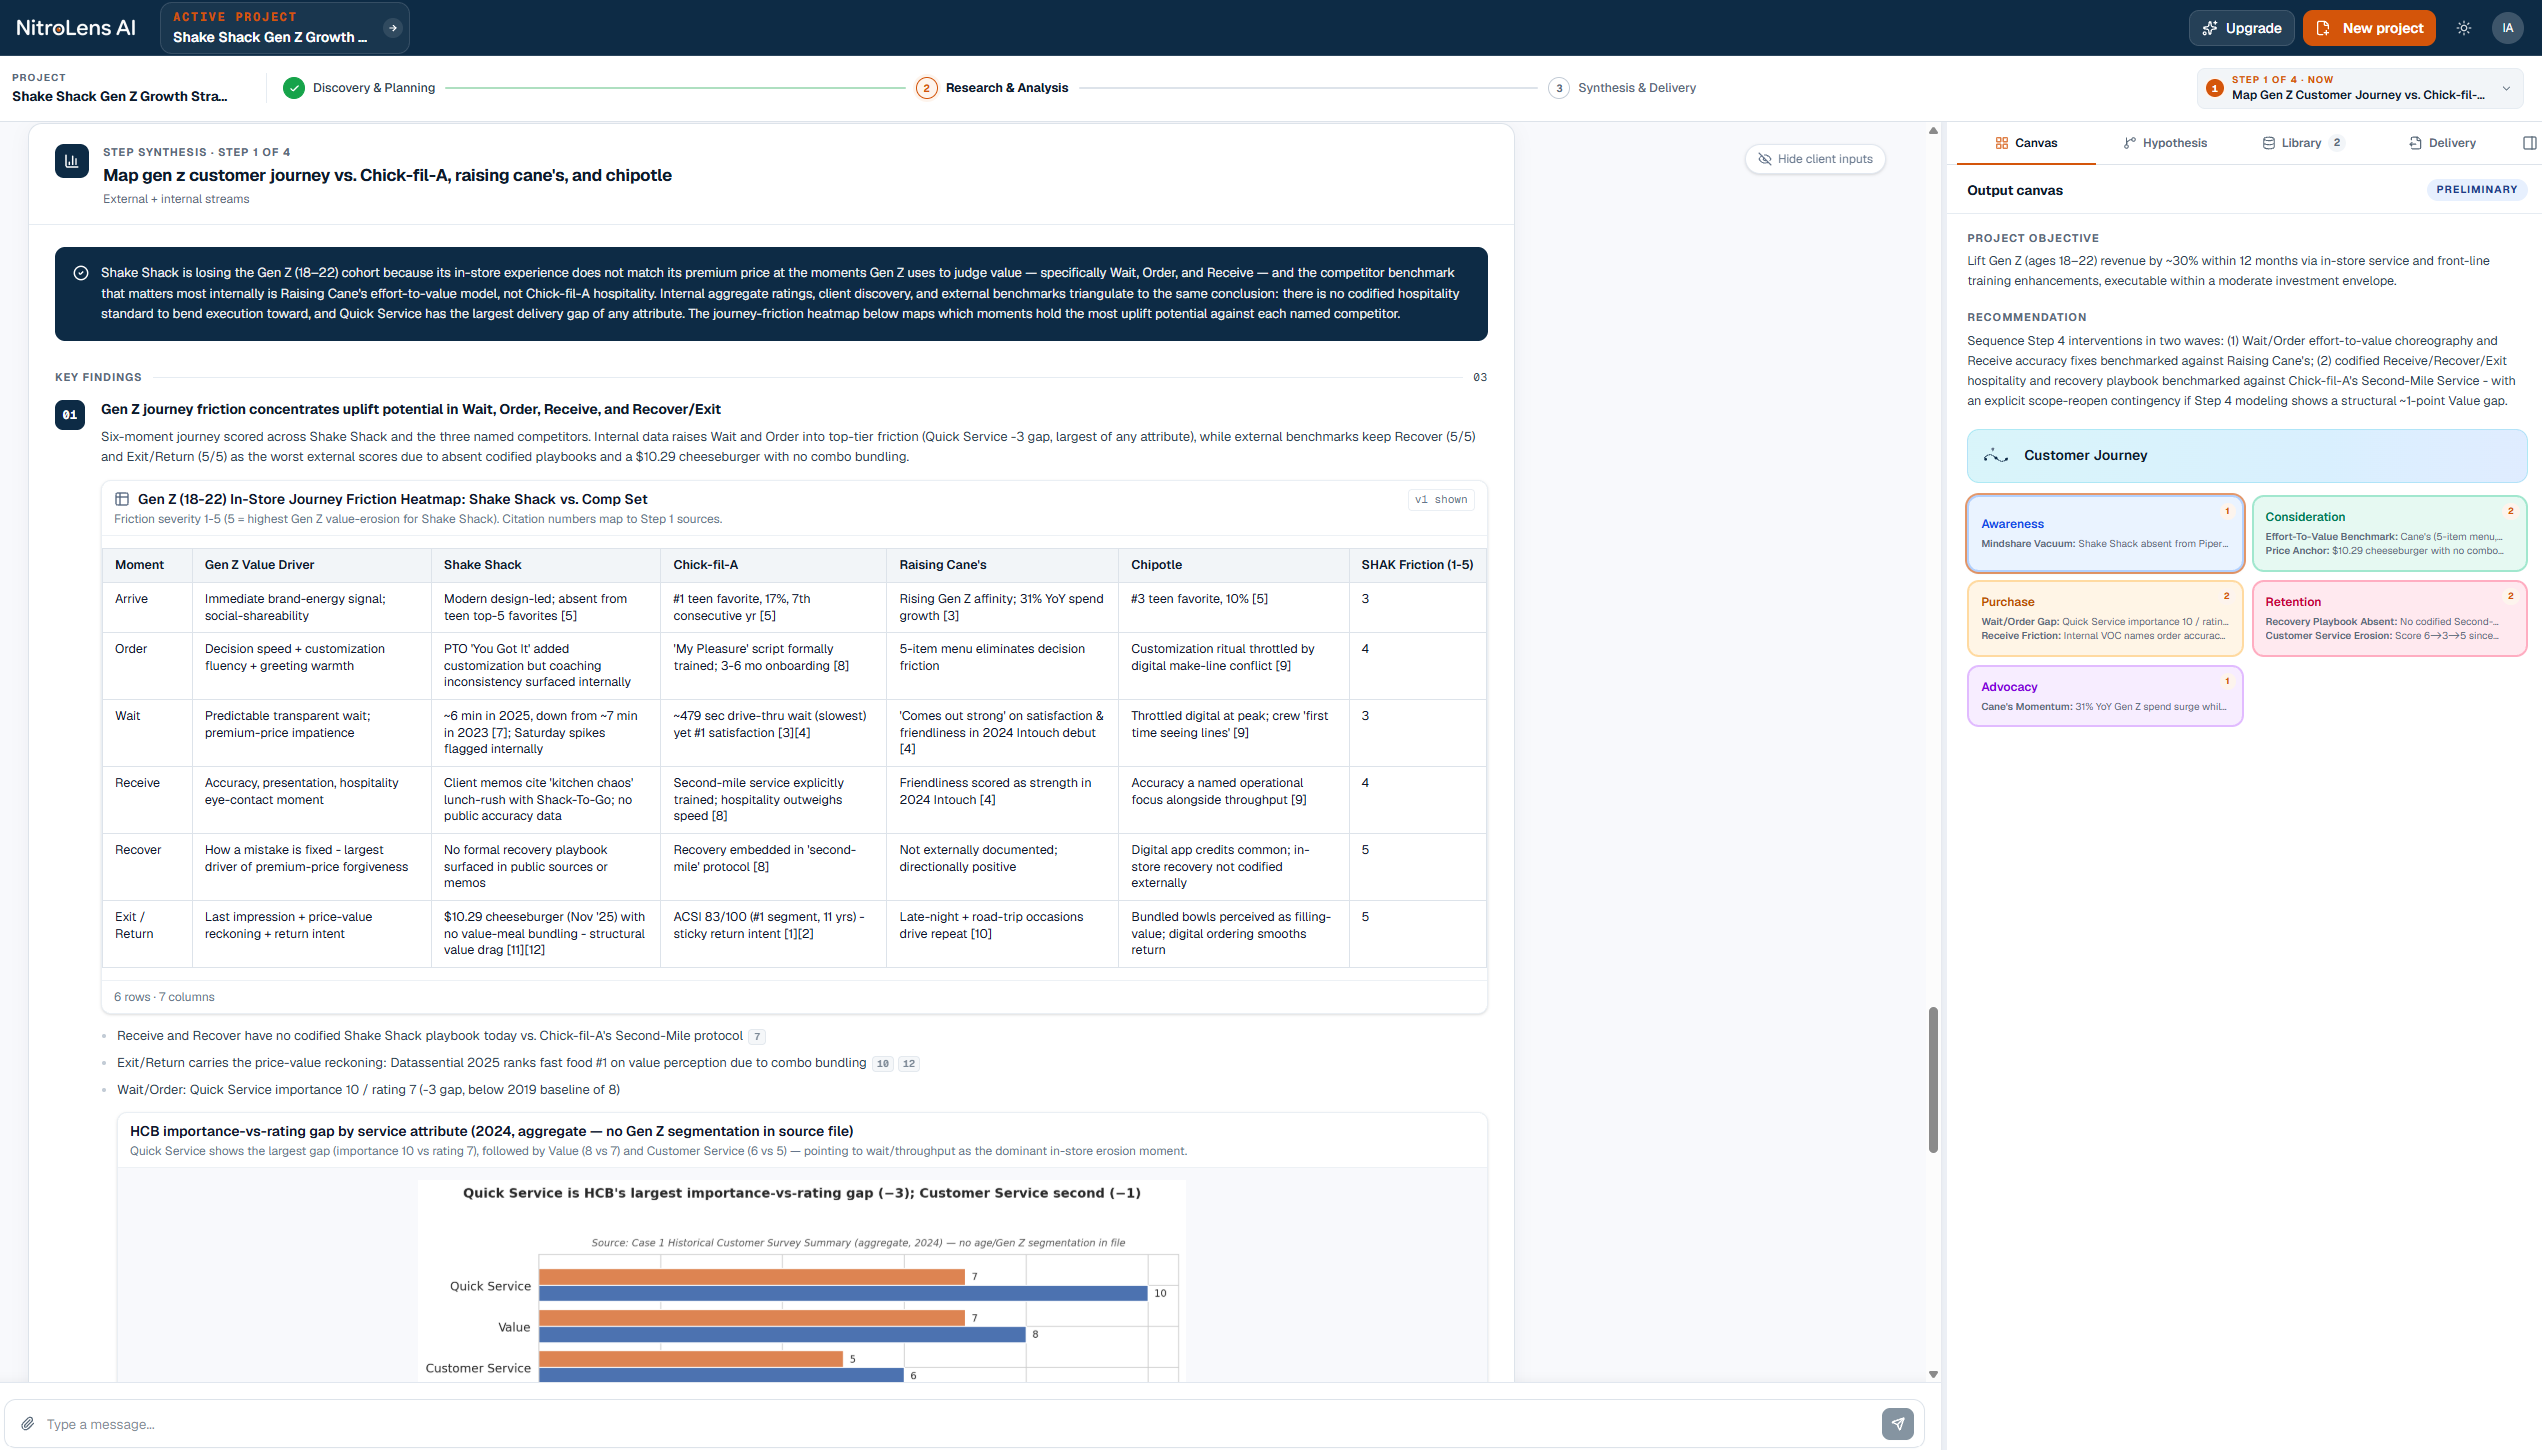Image resolution: width=2542 pixels, height=1450 pixels.
Task: Click the send message arrow icon
Action: 1897,1424
